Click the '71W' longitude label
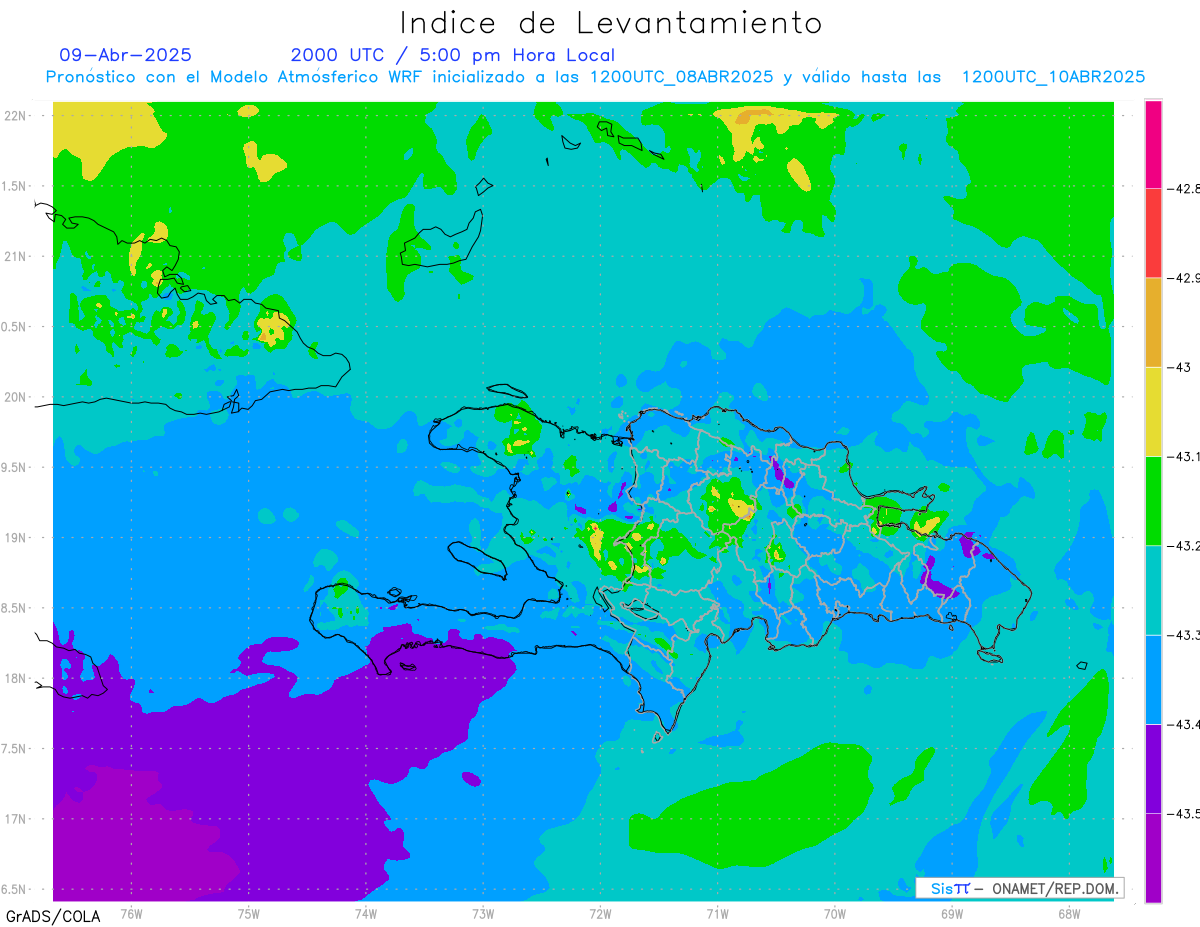Screen dimensions: 1200x927 (x=717, y=913)
